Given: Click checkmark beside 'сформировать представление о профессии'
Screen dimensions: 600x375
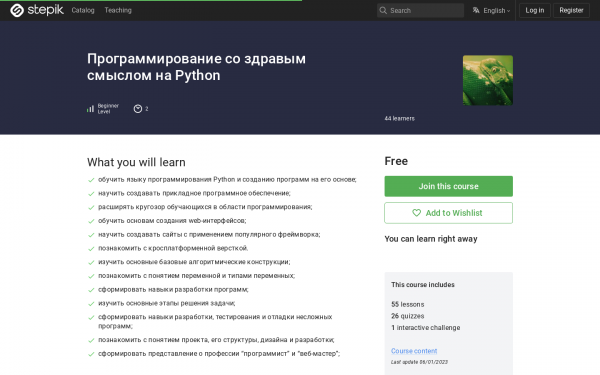Looking at the screenshot, I should (x=91, y=354).
